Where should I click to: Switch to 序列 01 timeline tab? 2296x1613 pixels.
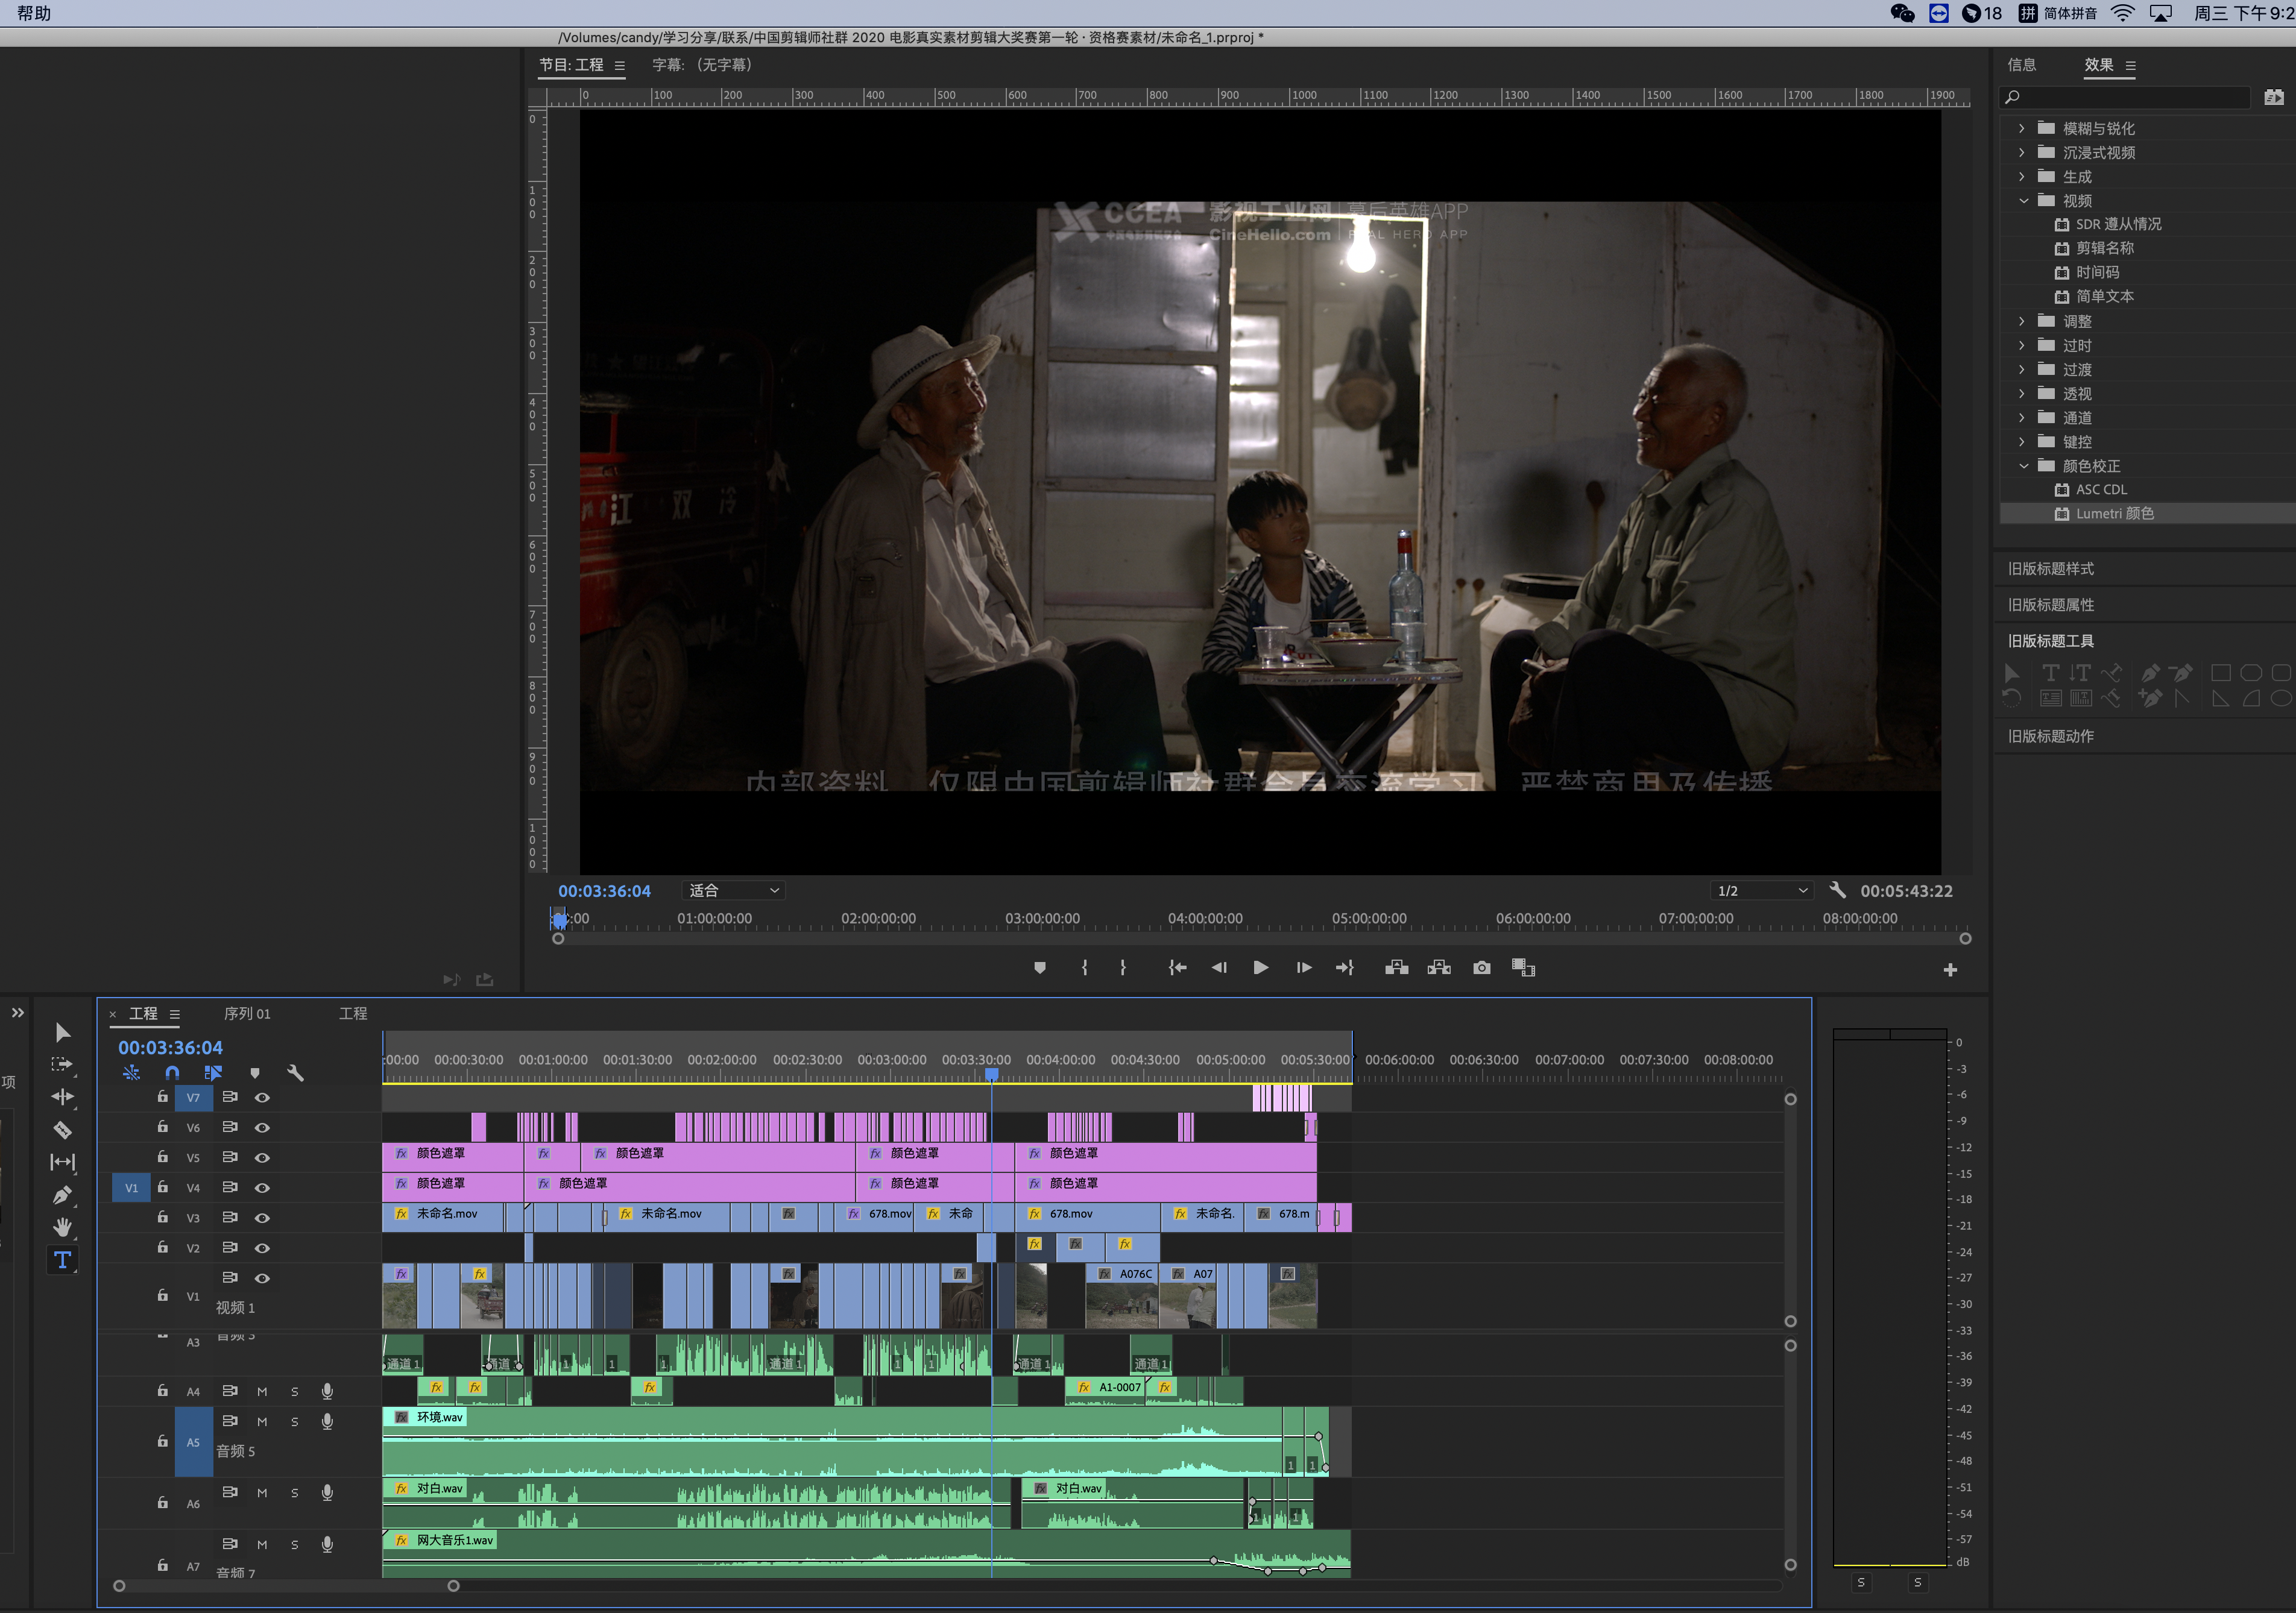coord(247,1014)
